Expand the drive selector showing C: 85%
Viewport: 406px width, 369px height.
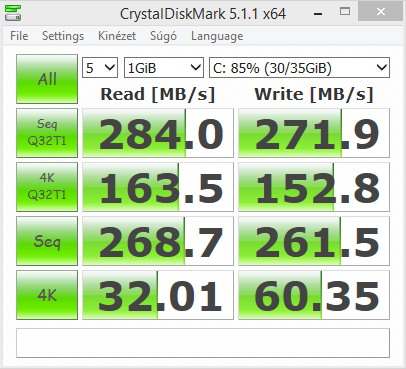[299, 68]
